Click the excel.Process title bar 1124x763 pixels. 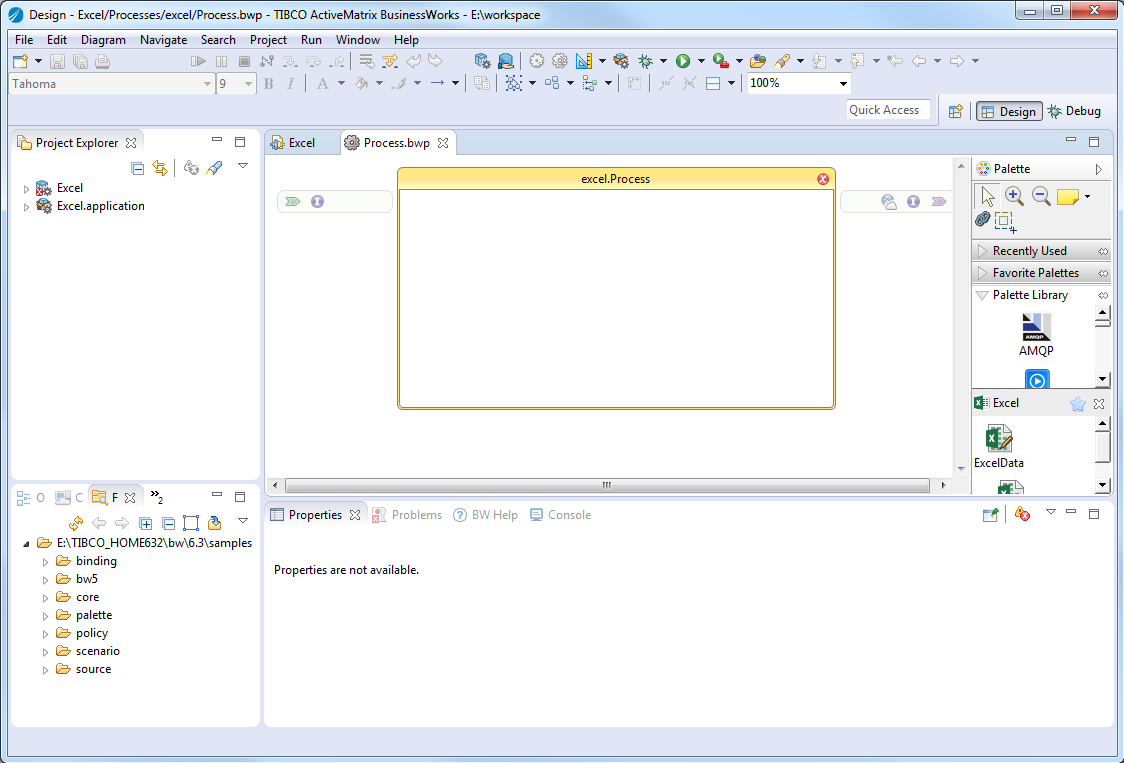click(x=616, y=179)
